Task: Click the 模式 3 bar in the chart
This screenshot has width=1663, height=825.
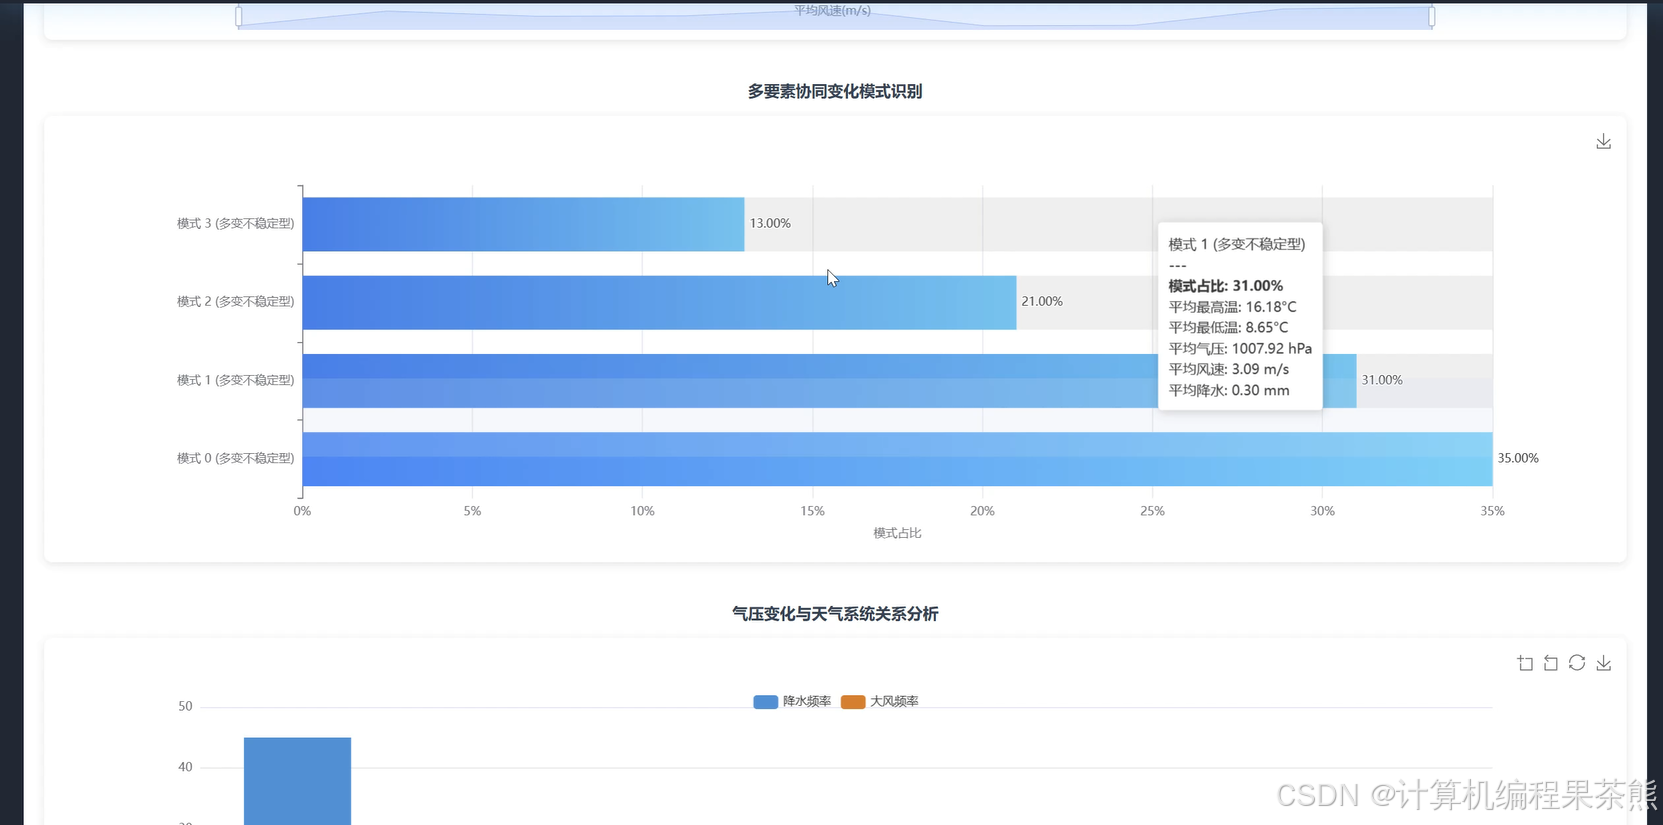Action: click(x=523, y=224)
